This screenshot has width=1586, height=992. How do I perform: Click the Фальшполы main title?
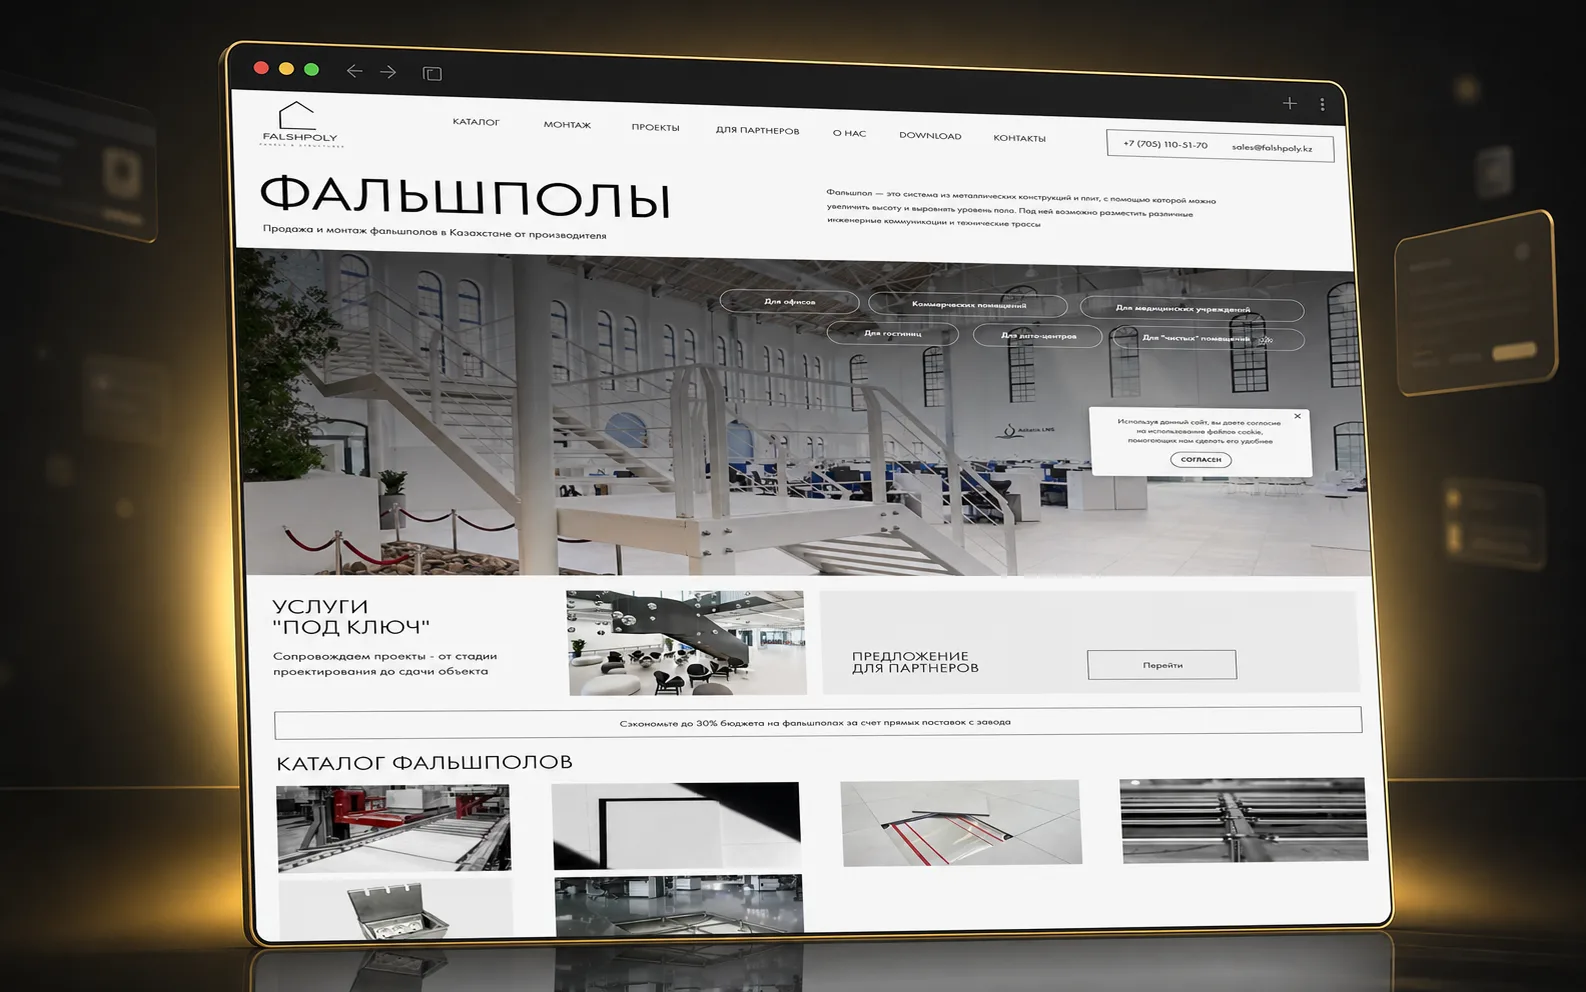coord(465,197)
